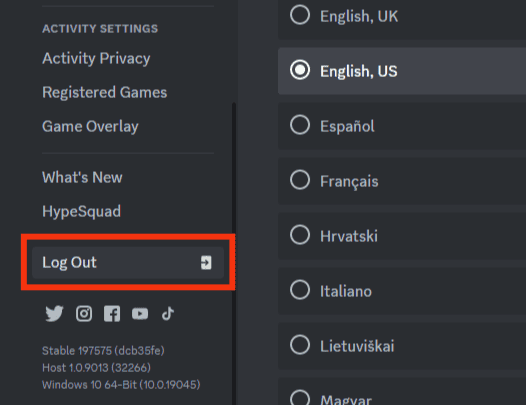
Task: Pick Italiano language option
Action: coord(402,291)
